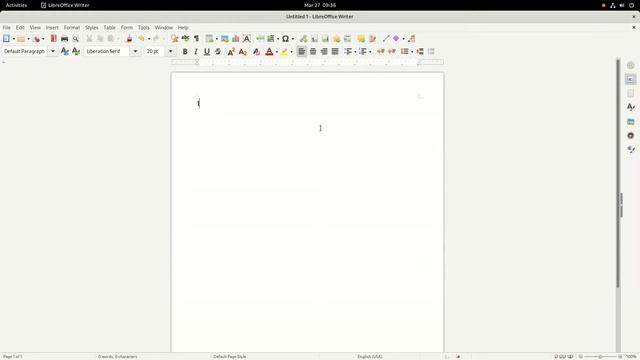Click the font size input field
The height and width of the screenshot is (360, 640).
[155, 51]
